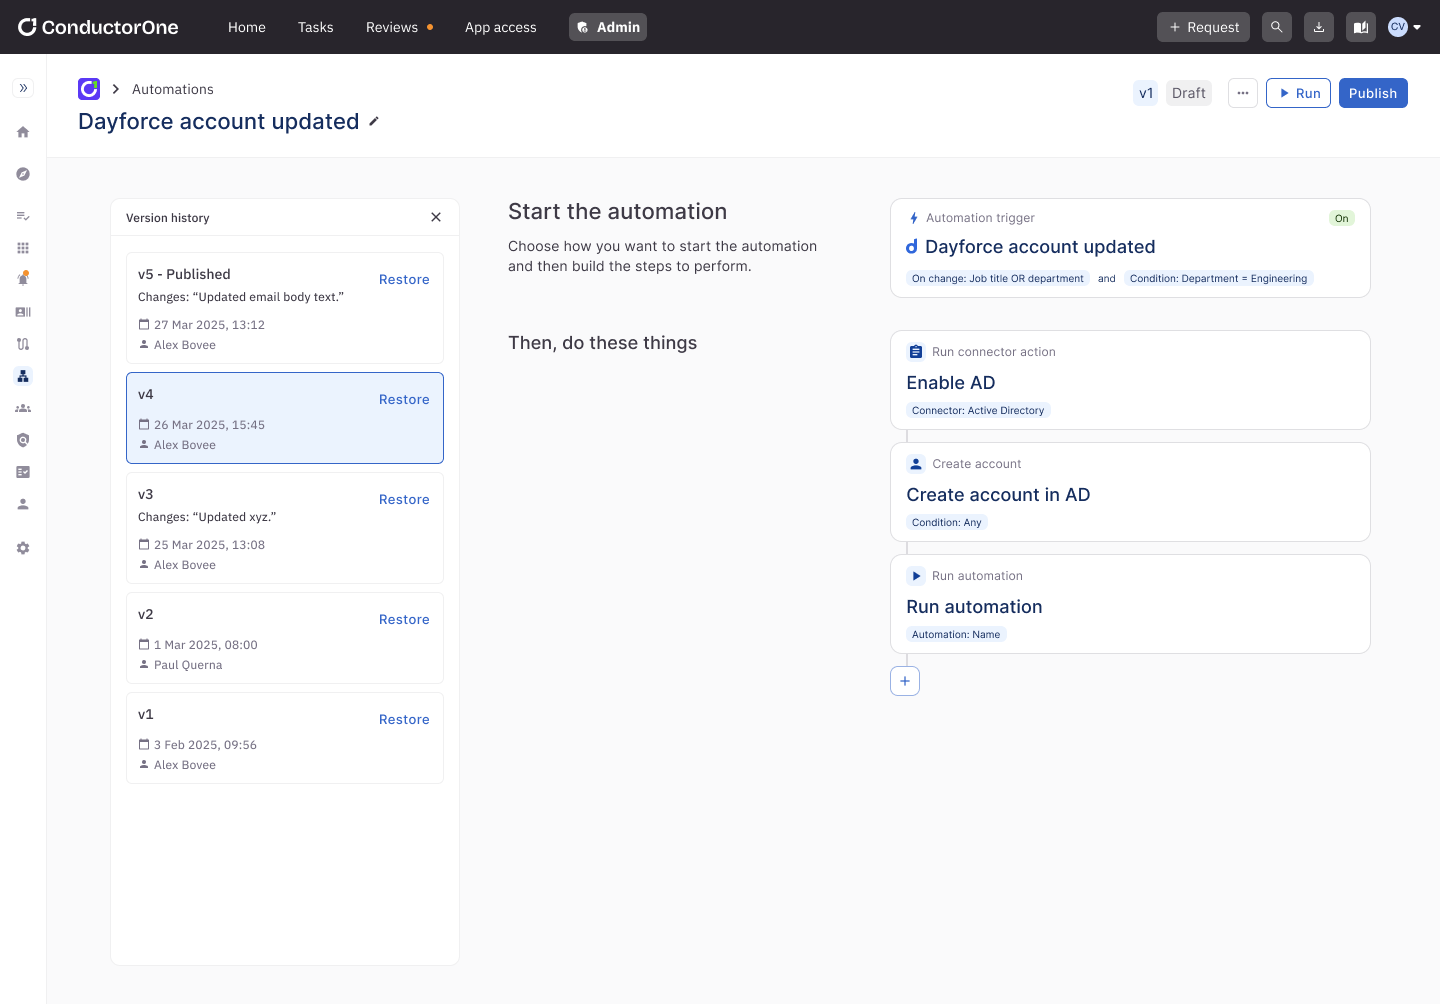
Task: Open the home icon in sidebar
Action: [x=23, y=132]
